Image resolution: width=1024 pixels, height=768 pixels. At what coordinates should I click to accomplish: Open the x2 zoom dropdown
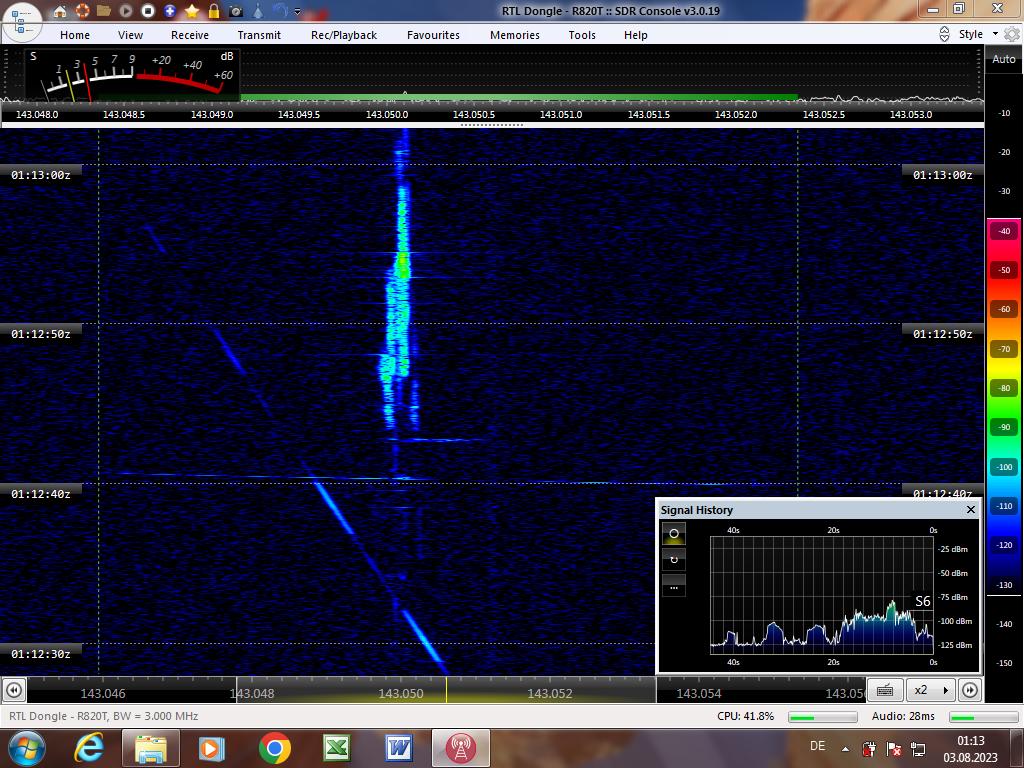(931, 690)
